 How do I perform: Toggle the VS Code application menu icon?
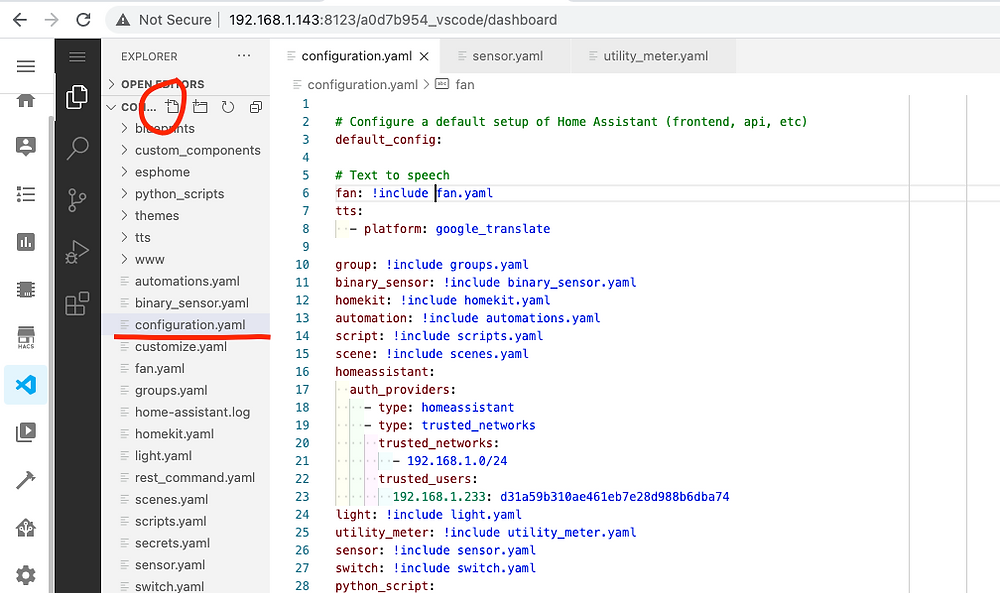click(77, 57)
